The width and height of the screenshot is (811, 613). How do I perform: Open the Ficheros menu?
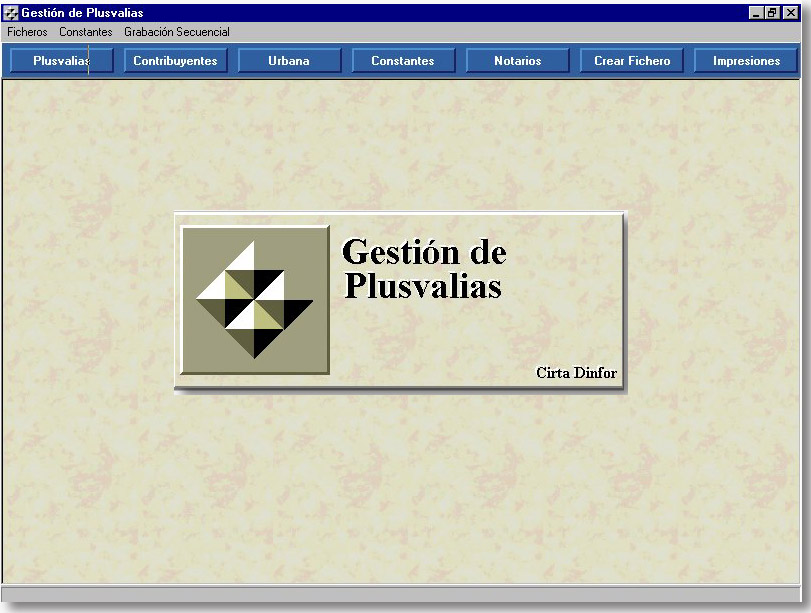(27, 32)
